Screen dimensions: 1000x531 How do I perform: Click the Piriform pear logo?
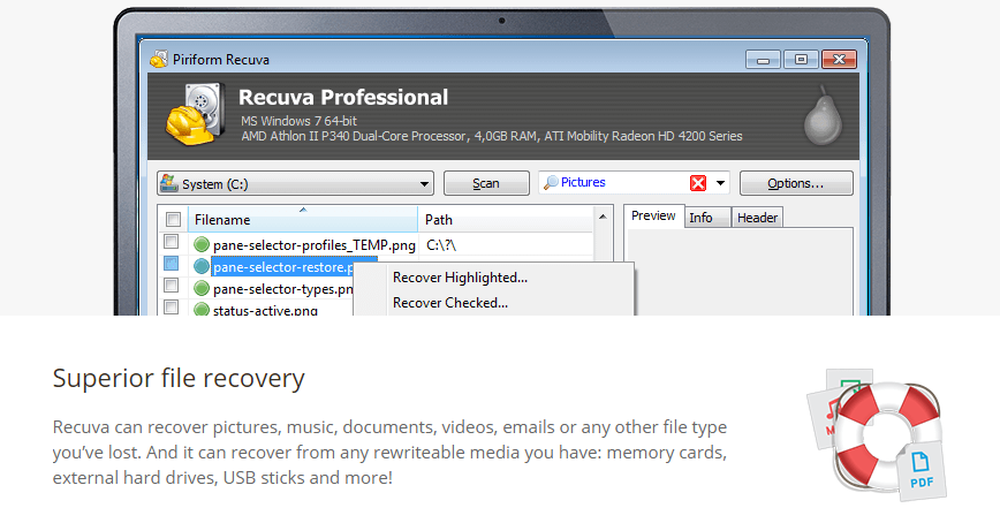823,115
